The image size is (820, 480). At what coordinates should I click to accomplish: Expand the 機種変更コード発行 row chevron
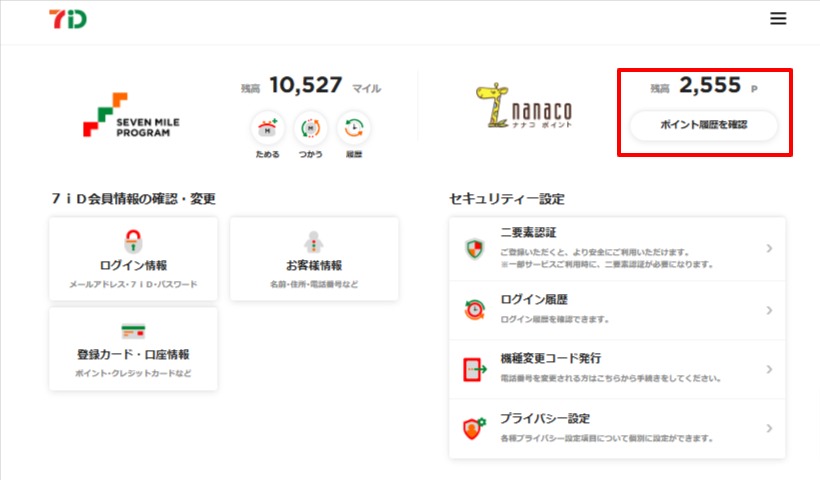click(x=768, y=369)
